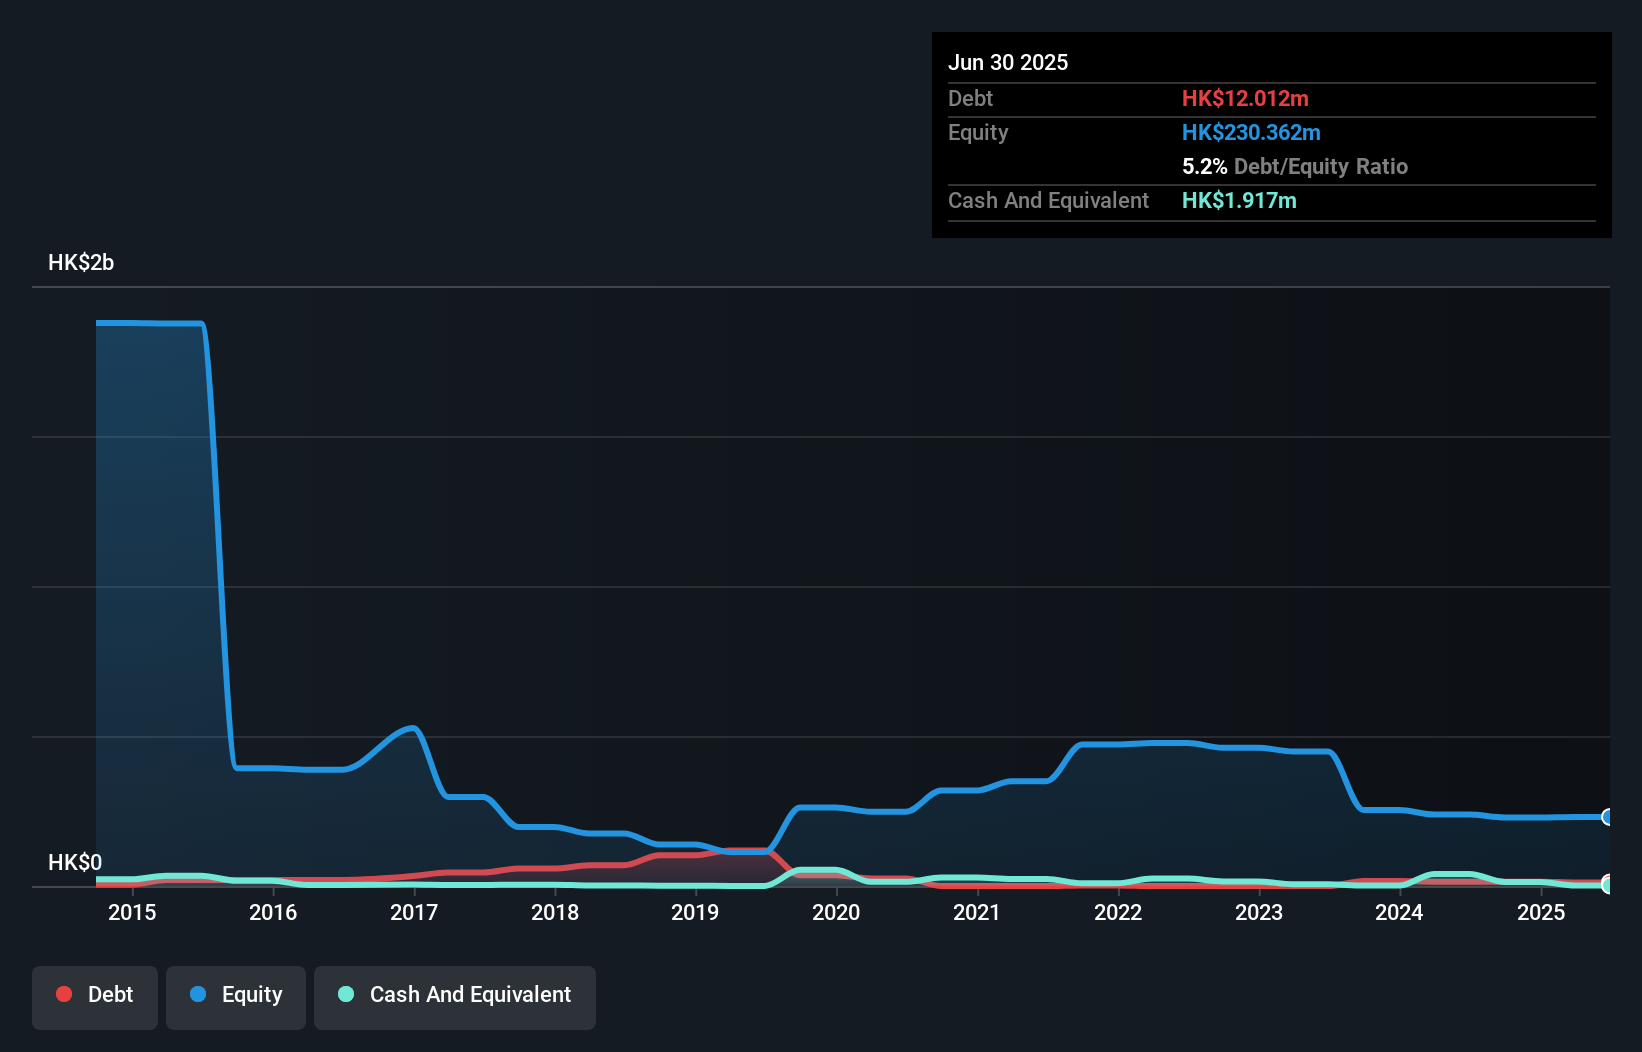Click the Debt label in tooltip
Viewport: 1642px width, 1052px height.
pos(970,98)
